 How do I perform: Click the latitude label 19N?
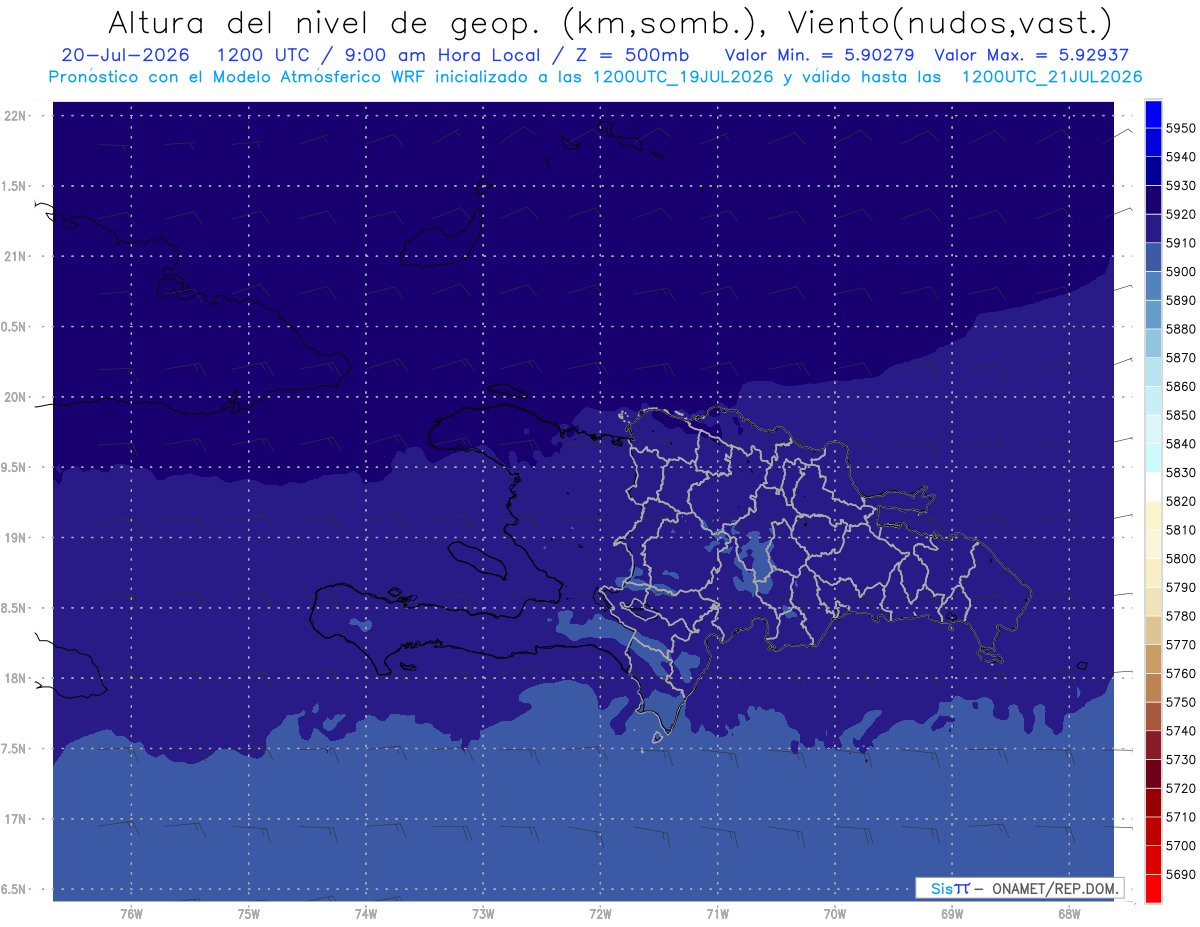(16, 537)
